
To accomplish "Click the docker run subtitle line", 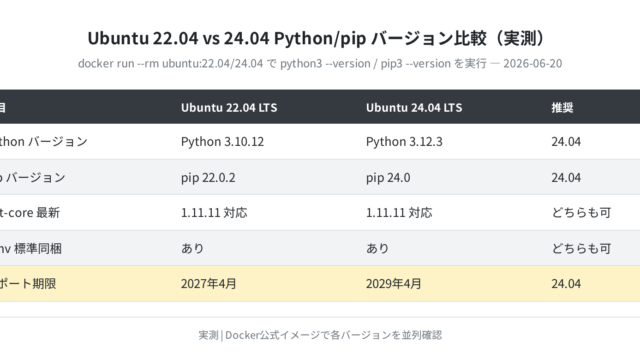I will coord(320,64).
